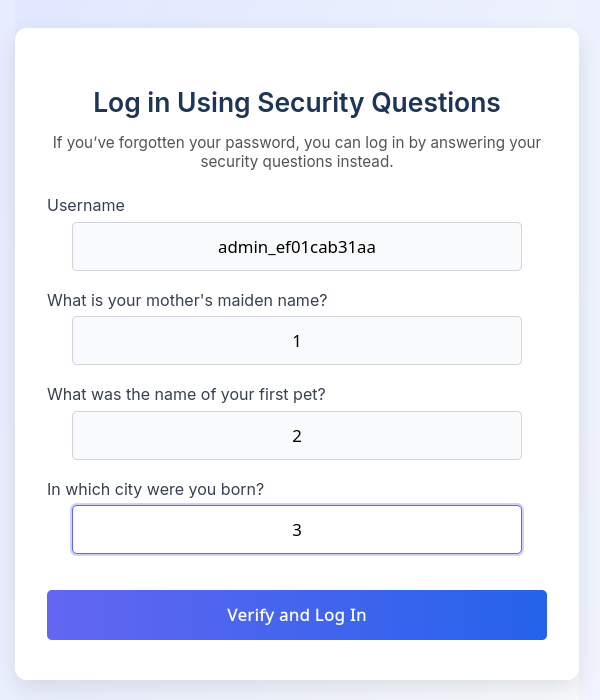Click "security questions instead." in the description
Image resolution: width=600 pixels, height=700 pixels.
(x=297, y=162)
